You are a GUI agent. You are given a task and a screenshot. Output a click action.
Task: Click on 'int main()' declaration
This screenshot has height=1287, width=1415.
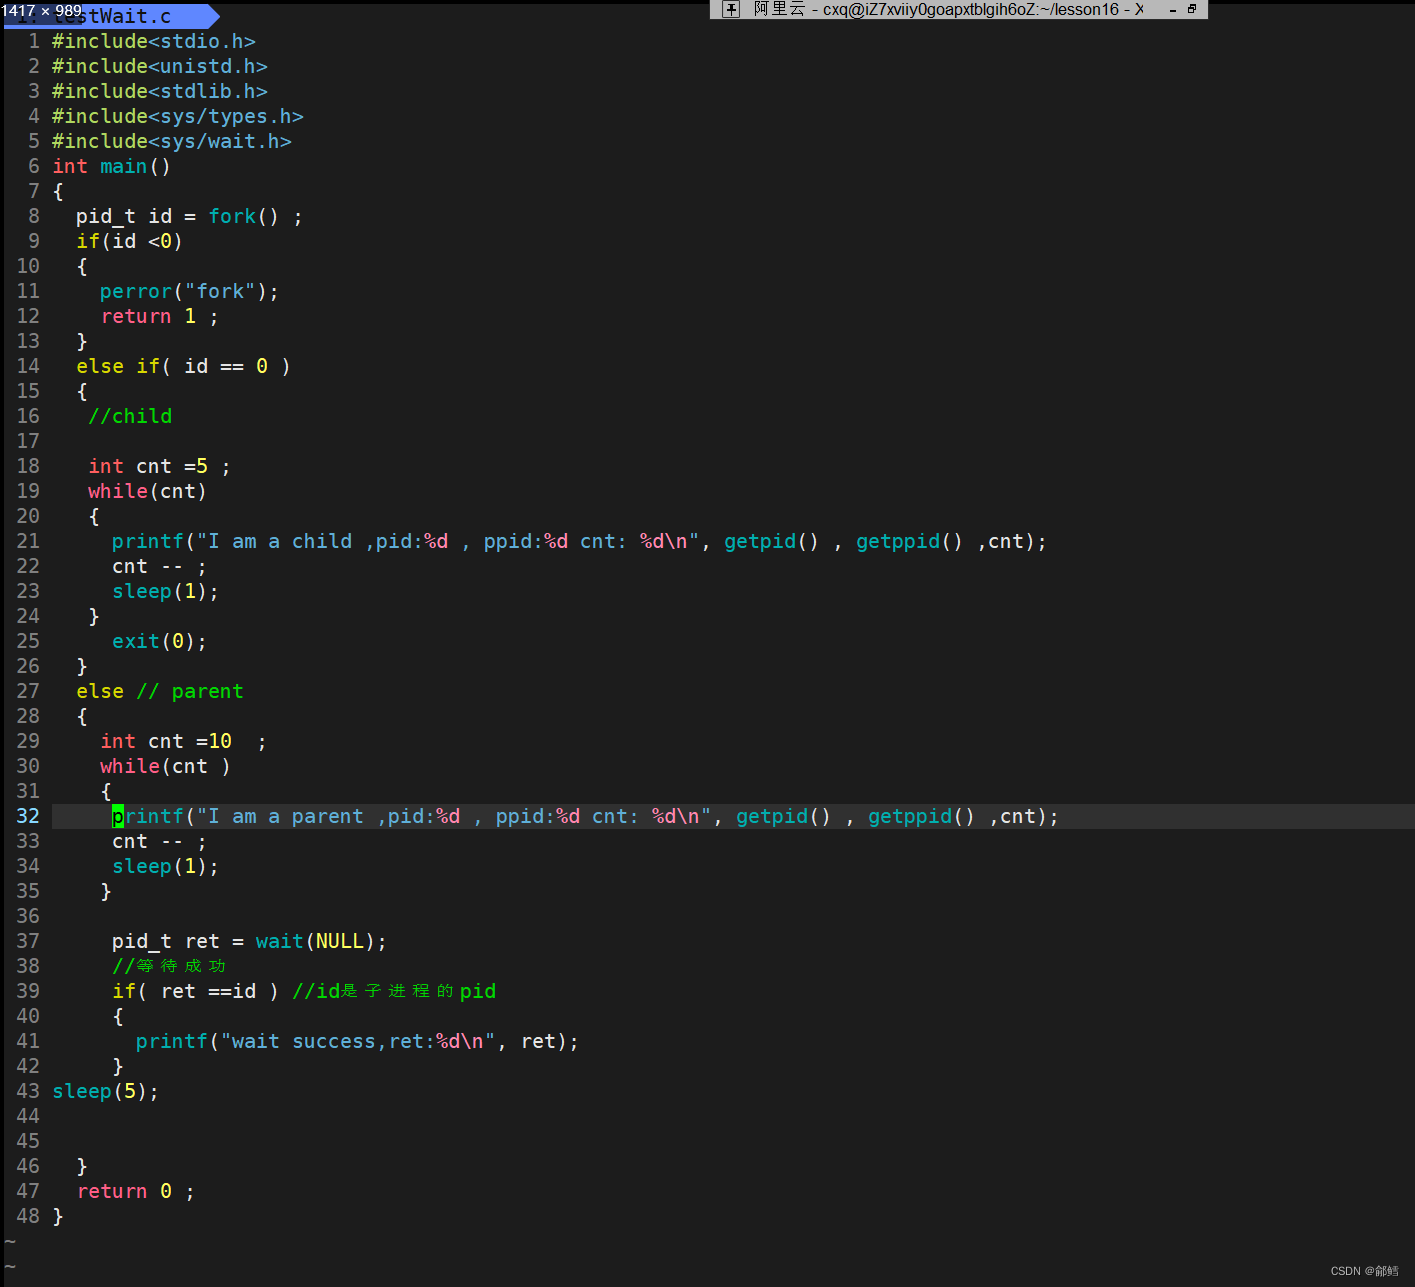(x=112, y=166)
